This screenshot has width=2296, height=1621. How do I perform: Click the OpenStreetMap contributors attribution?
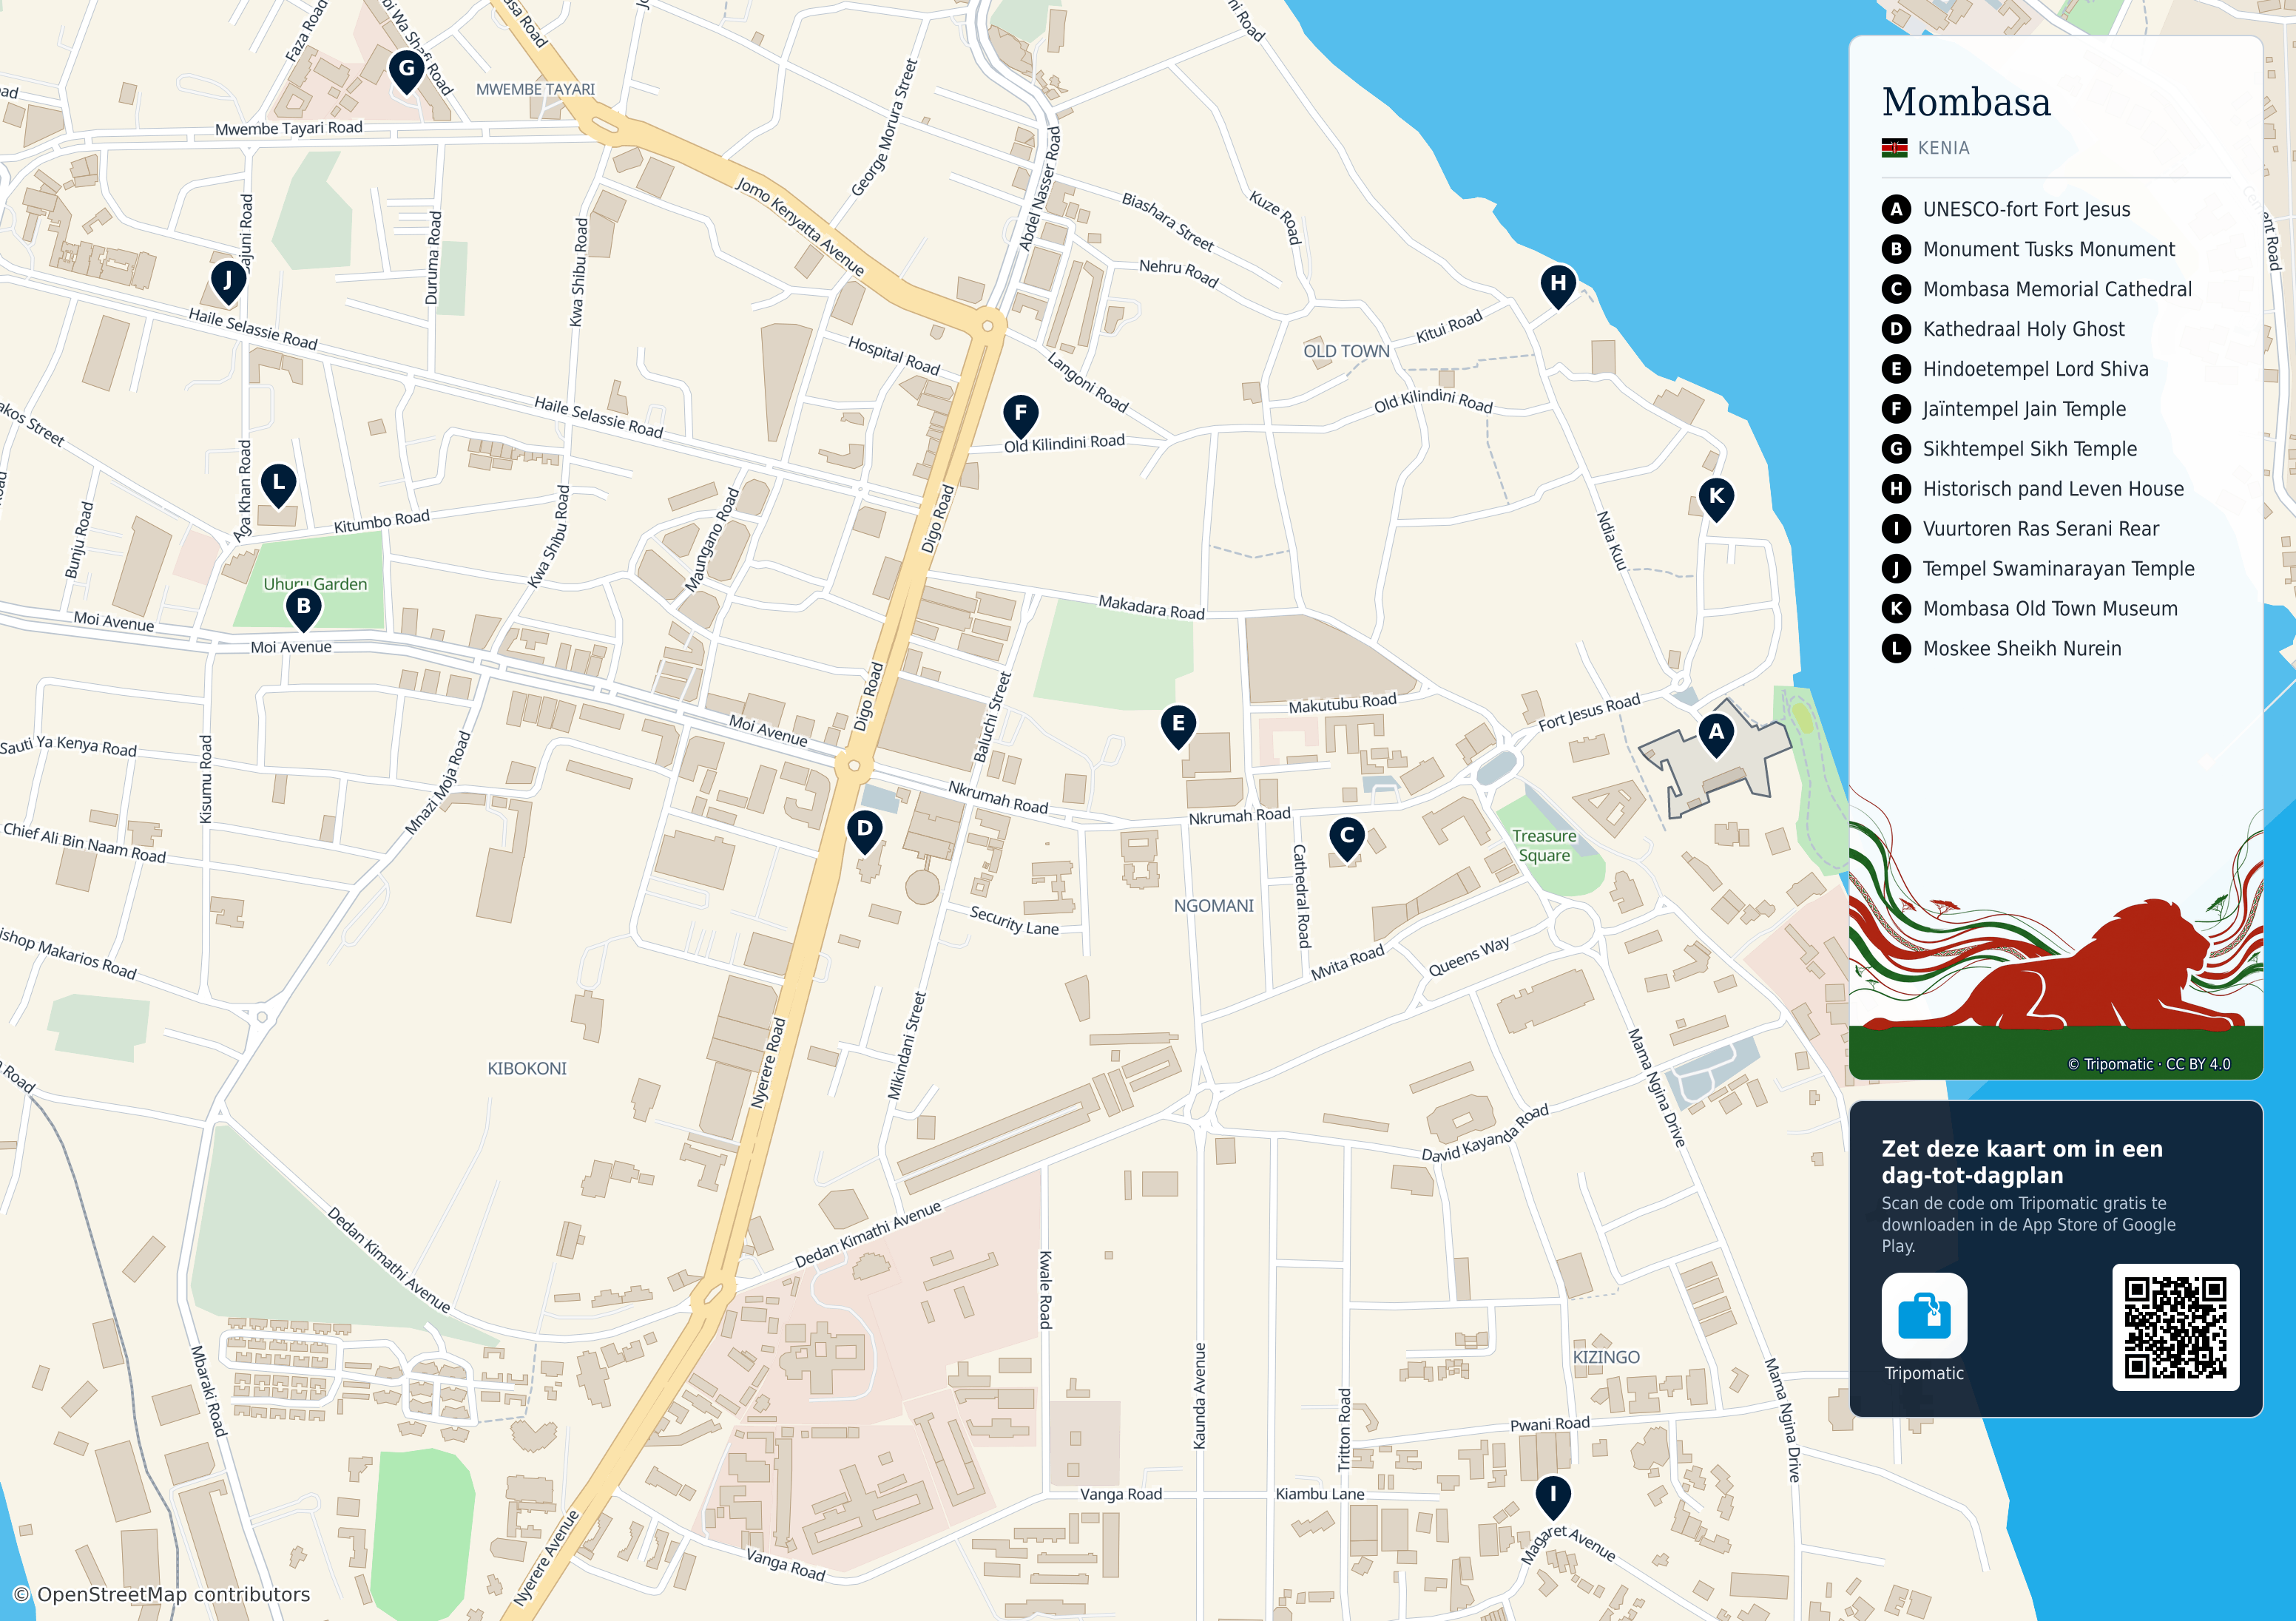[162, 1594]
